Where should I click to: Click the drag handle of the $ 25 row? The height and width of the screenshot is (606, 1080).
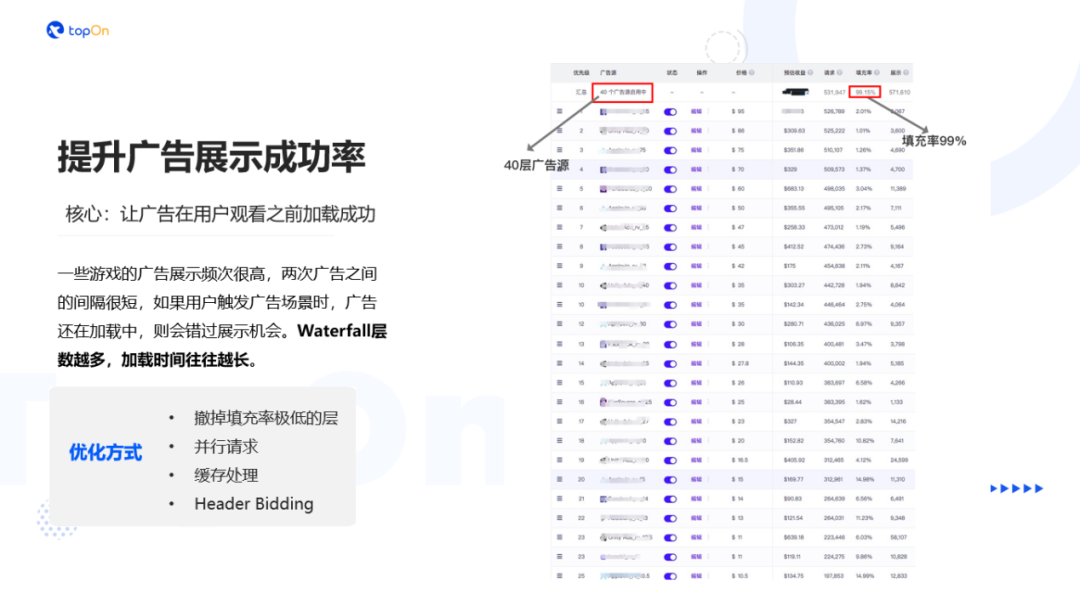pyautogui.click(x=559, y=401)
